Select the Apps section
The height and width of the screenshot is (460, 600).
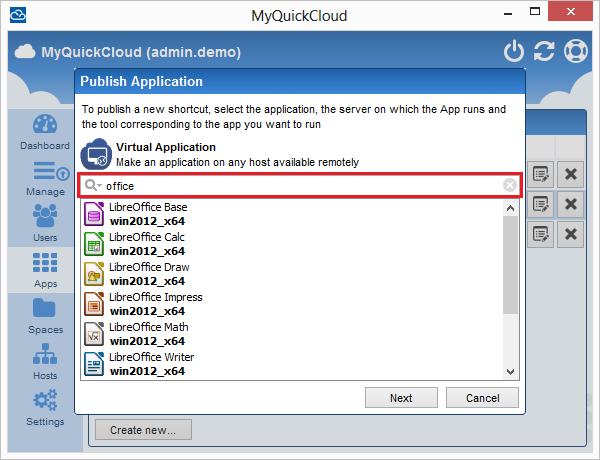[45, 270]
